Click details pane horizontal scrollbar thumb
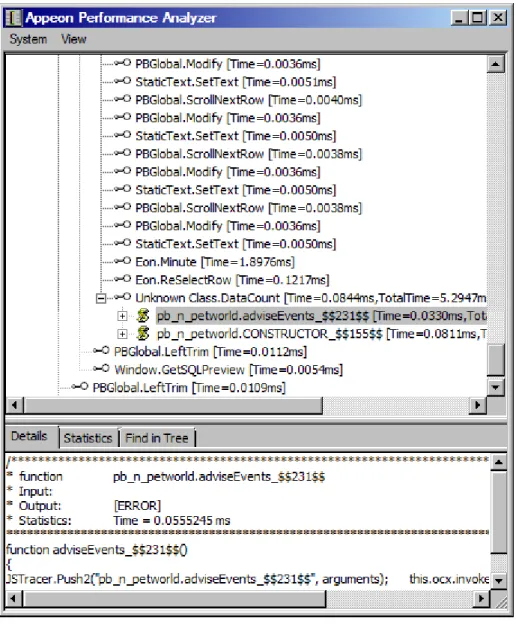Viewport: 516px width, 636px height. (x=174, y=598)
